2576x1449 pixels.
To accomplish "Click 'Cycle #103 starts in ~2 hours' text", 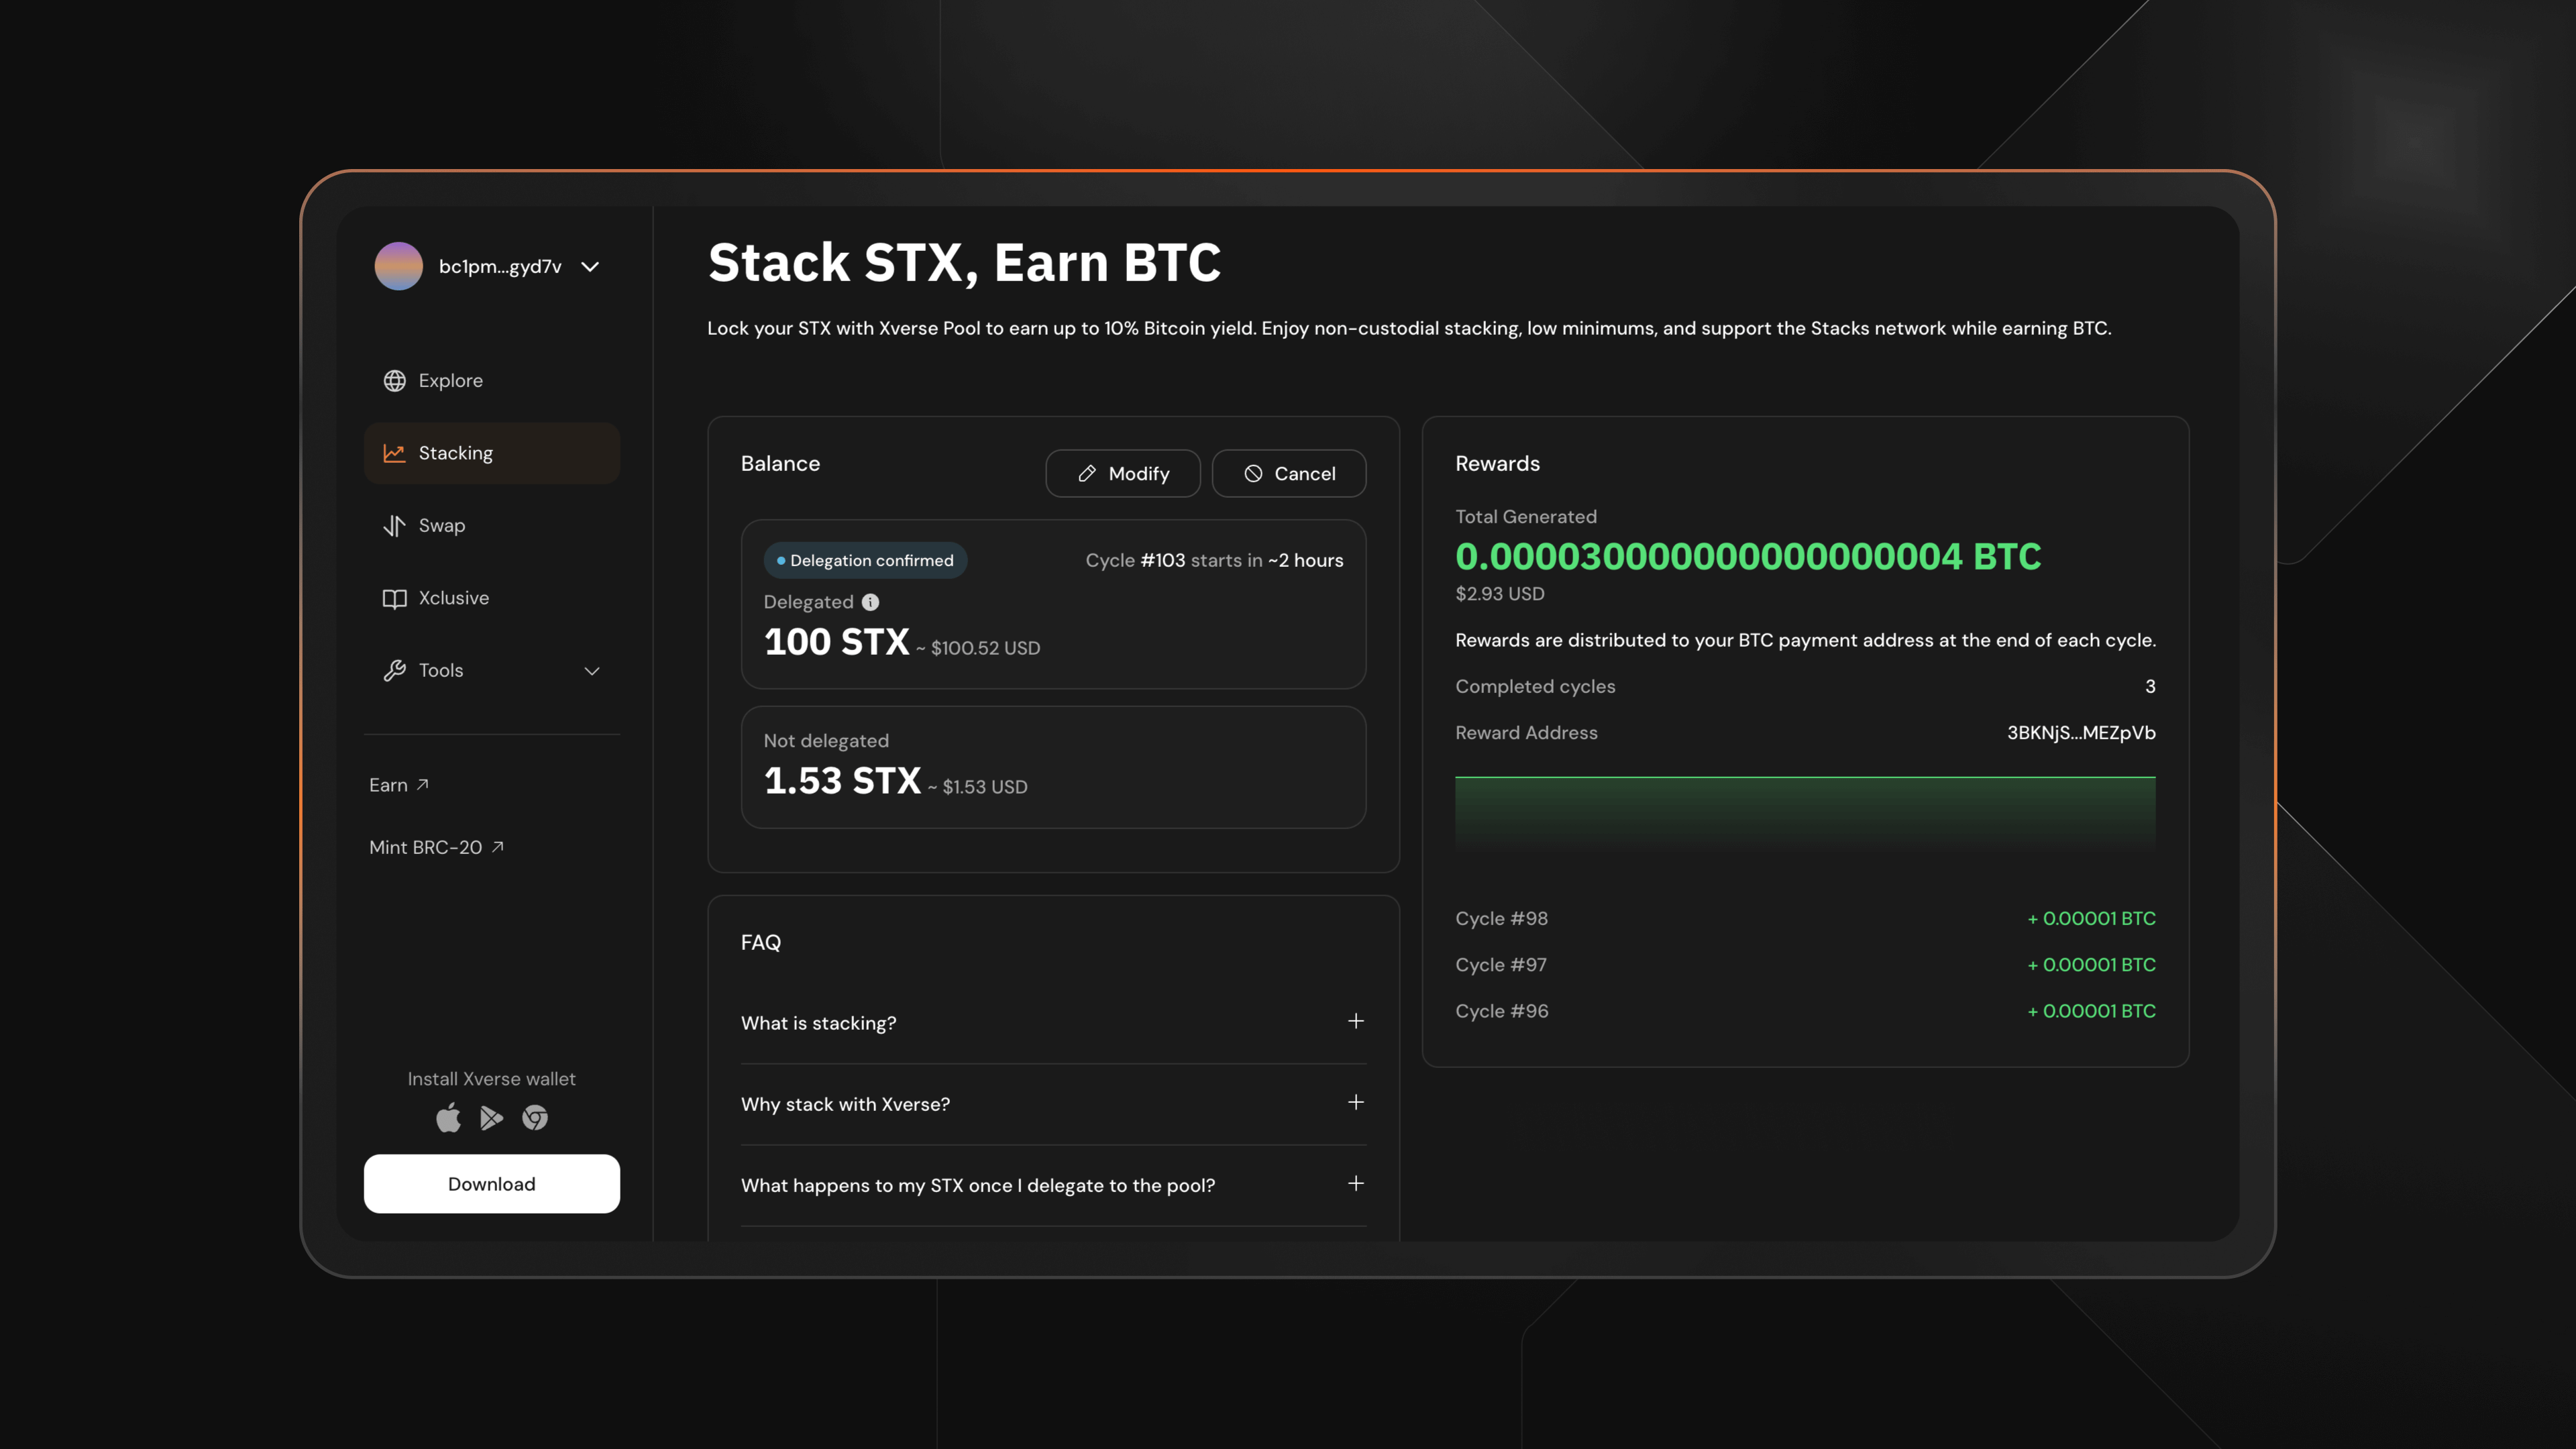I will pos(1214,561).
